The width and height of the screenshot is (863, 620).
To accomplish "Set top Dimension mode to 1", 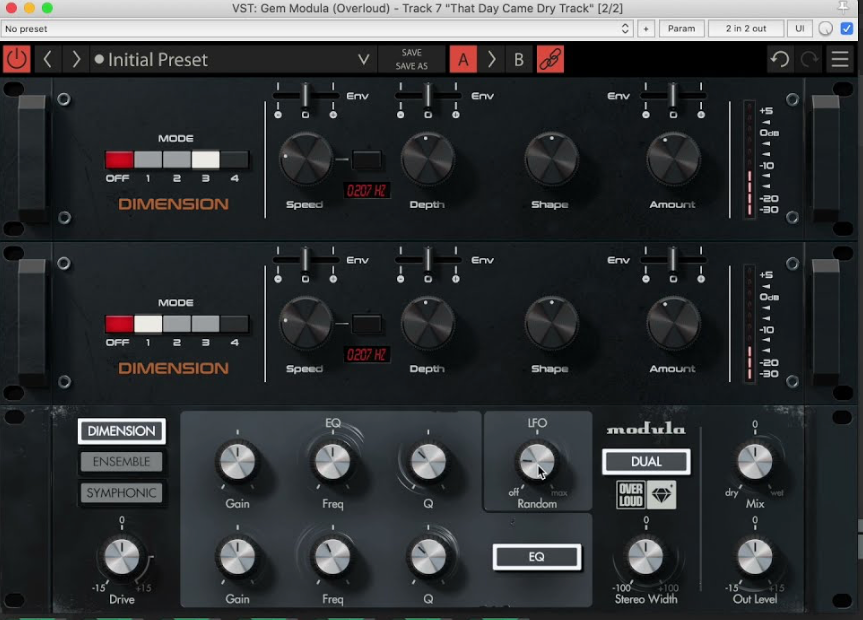I will click(x=148, y=160).
